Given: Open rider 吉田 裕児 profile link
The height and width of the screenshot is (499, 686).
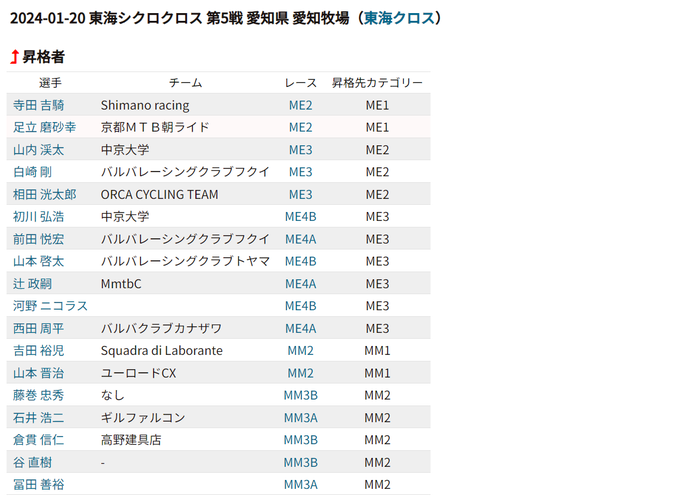Looking at the screenshot, I should [38, 350].
